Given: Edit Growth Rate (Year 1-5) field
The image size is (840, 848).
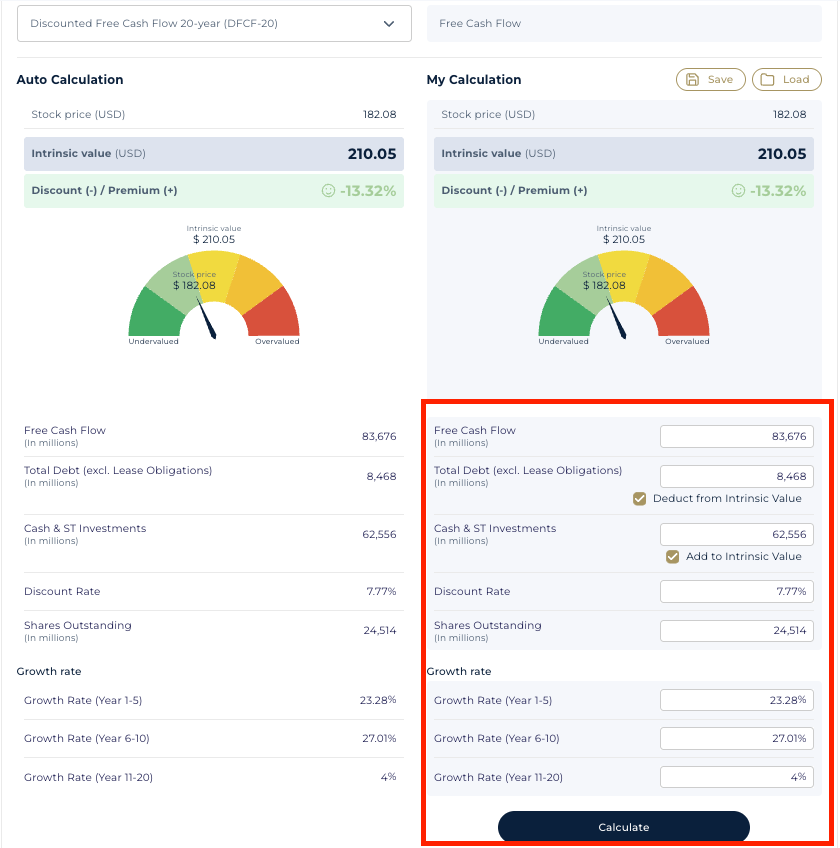Looking at the screenshot, I should pyautogui.click(x=736, y=700).
